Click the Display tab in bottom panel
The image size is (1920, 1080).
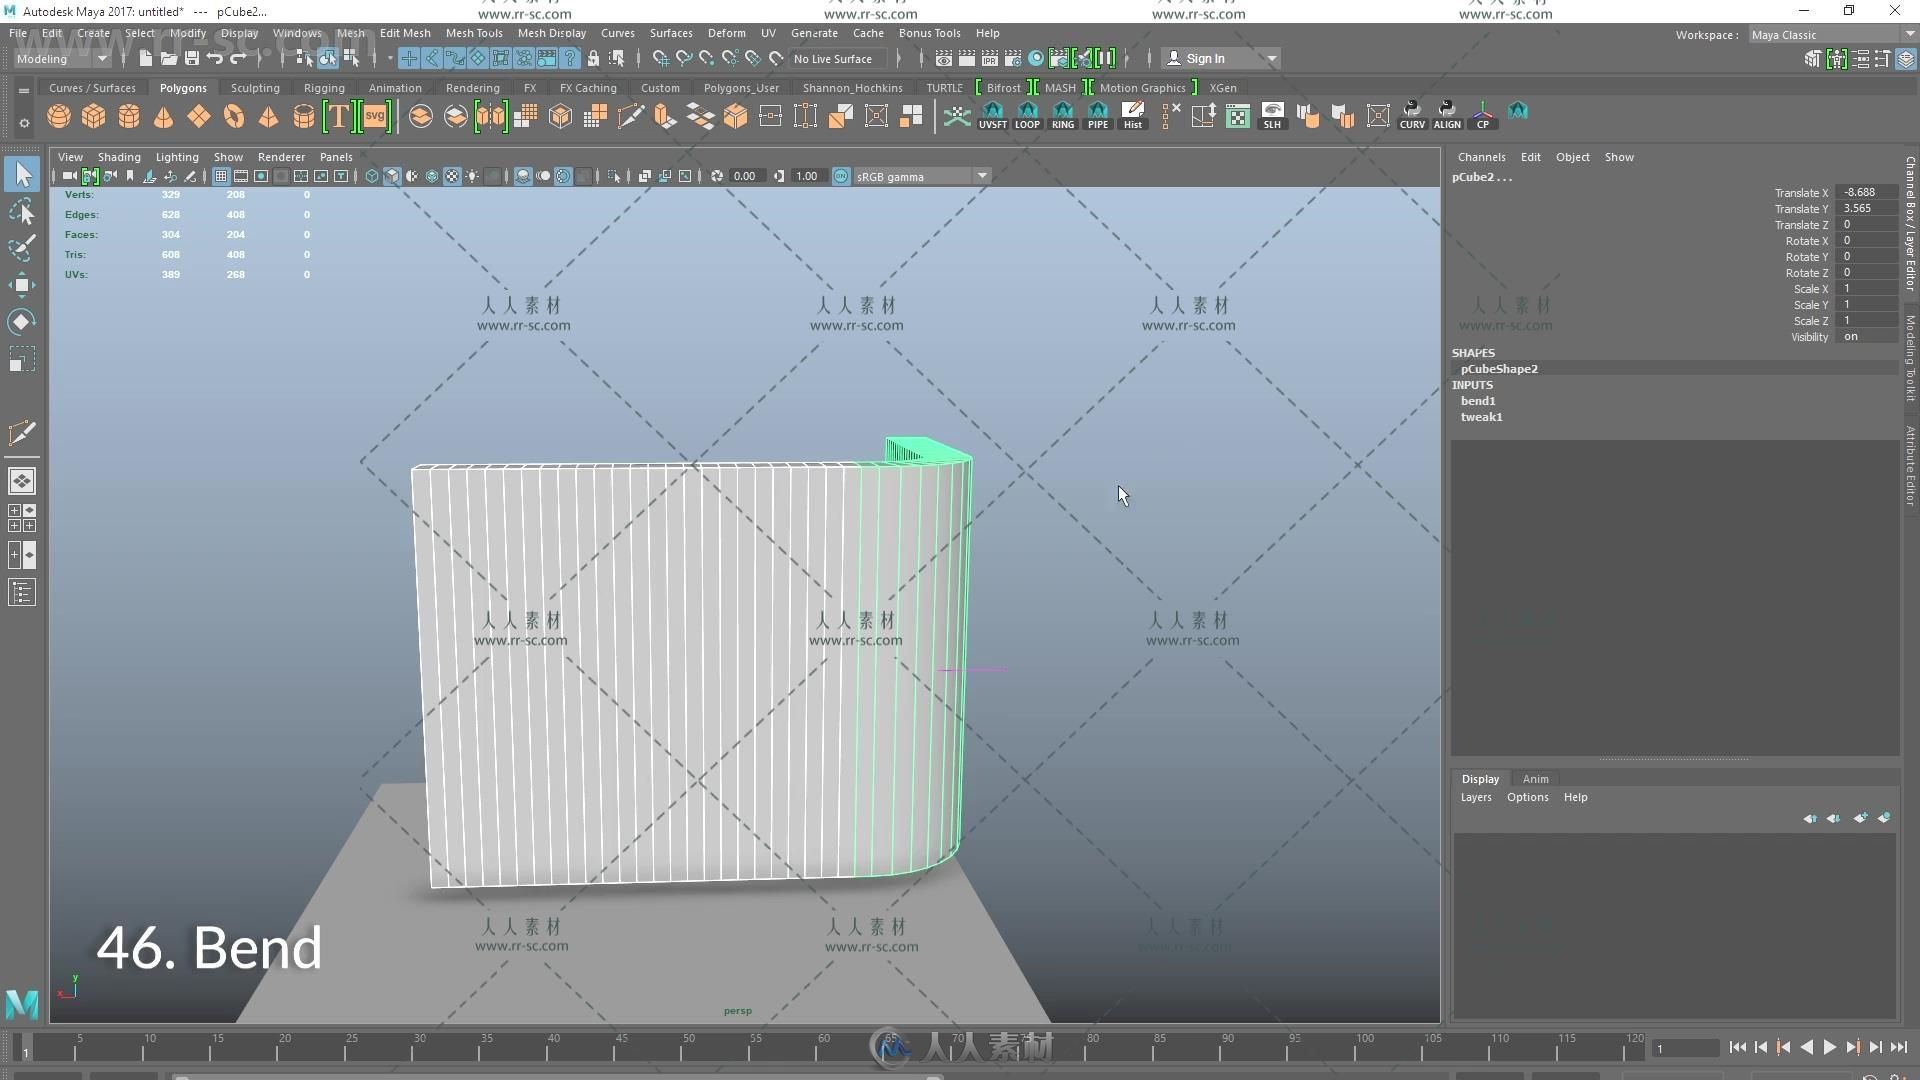point(1480,778)
